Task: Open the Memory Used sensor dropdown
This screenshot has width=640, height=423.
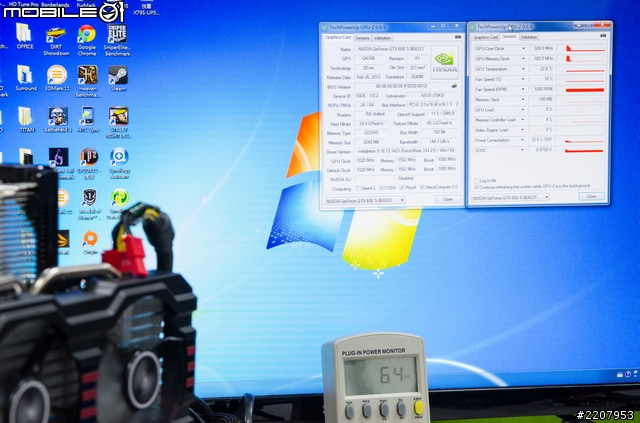Action: 523,100
